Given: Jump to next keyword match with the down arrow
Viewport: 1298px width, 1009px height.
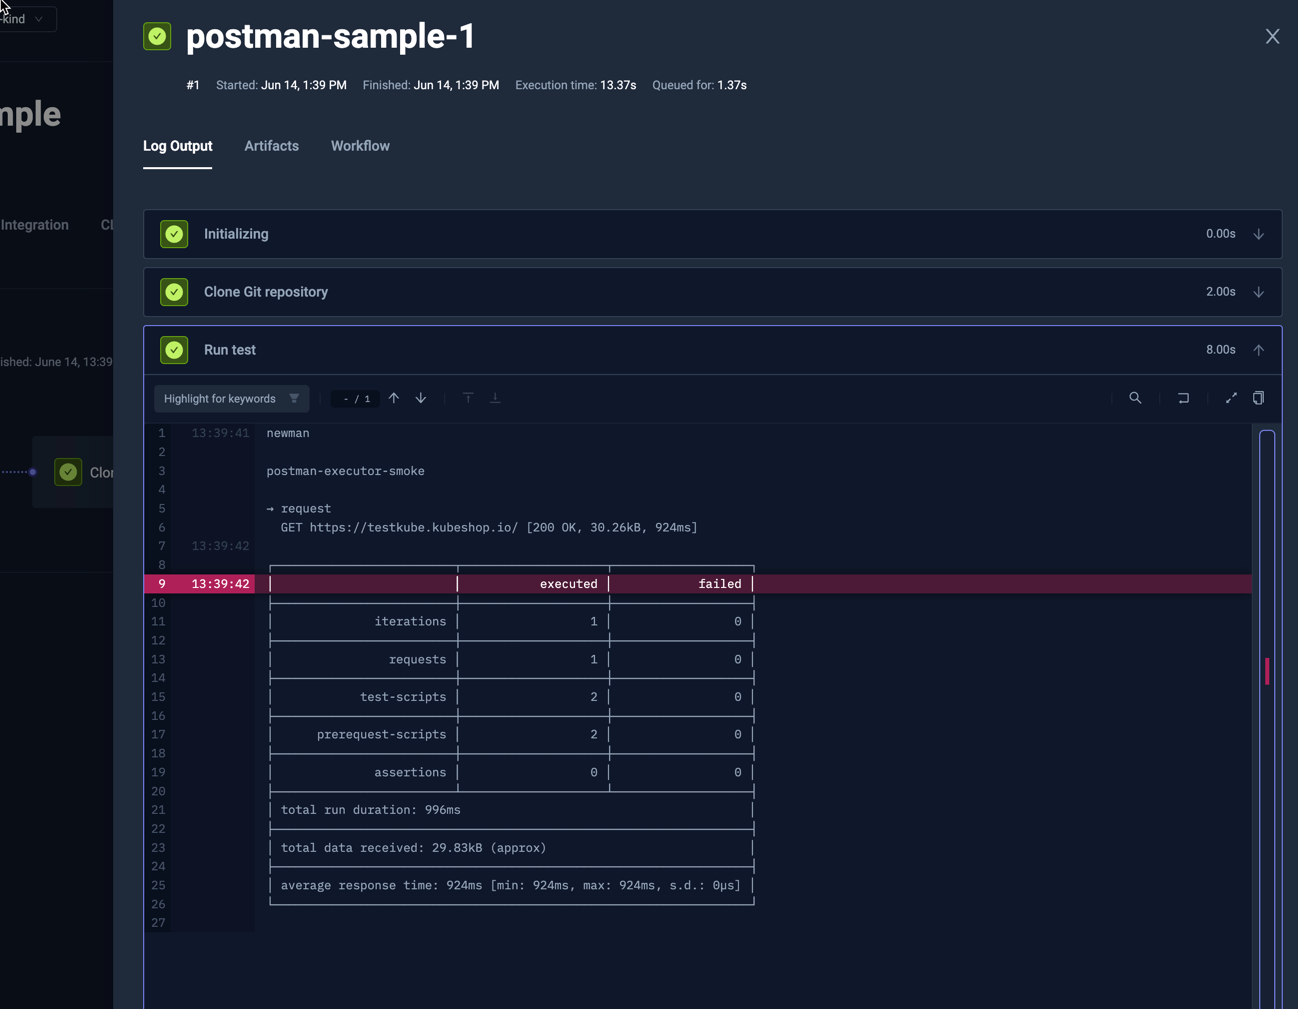Looking at the screenshot, I should [421, 398].
